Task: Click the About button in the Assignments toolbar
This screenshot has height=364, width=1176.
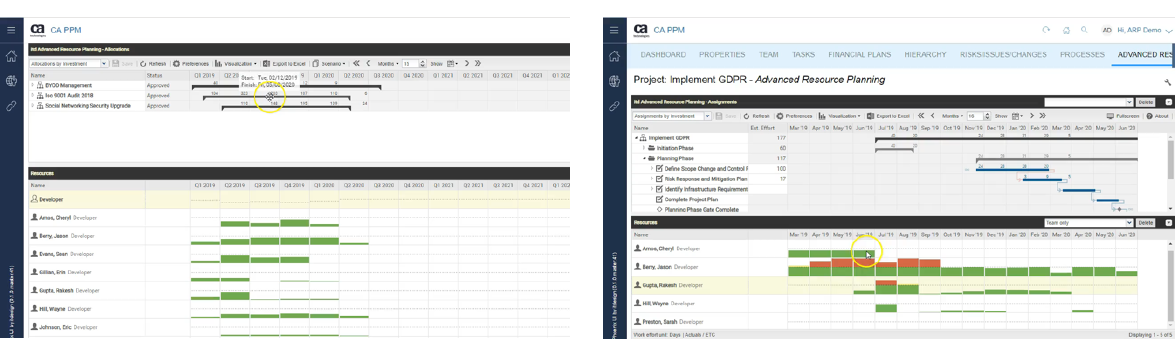Action: pyautogui.click(x=1157, y=116)
